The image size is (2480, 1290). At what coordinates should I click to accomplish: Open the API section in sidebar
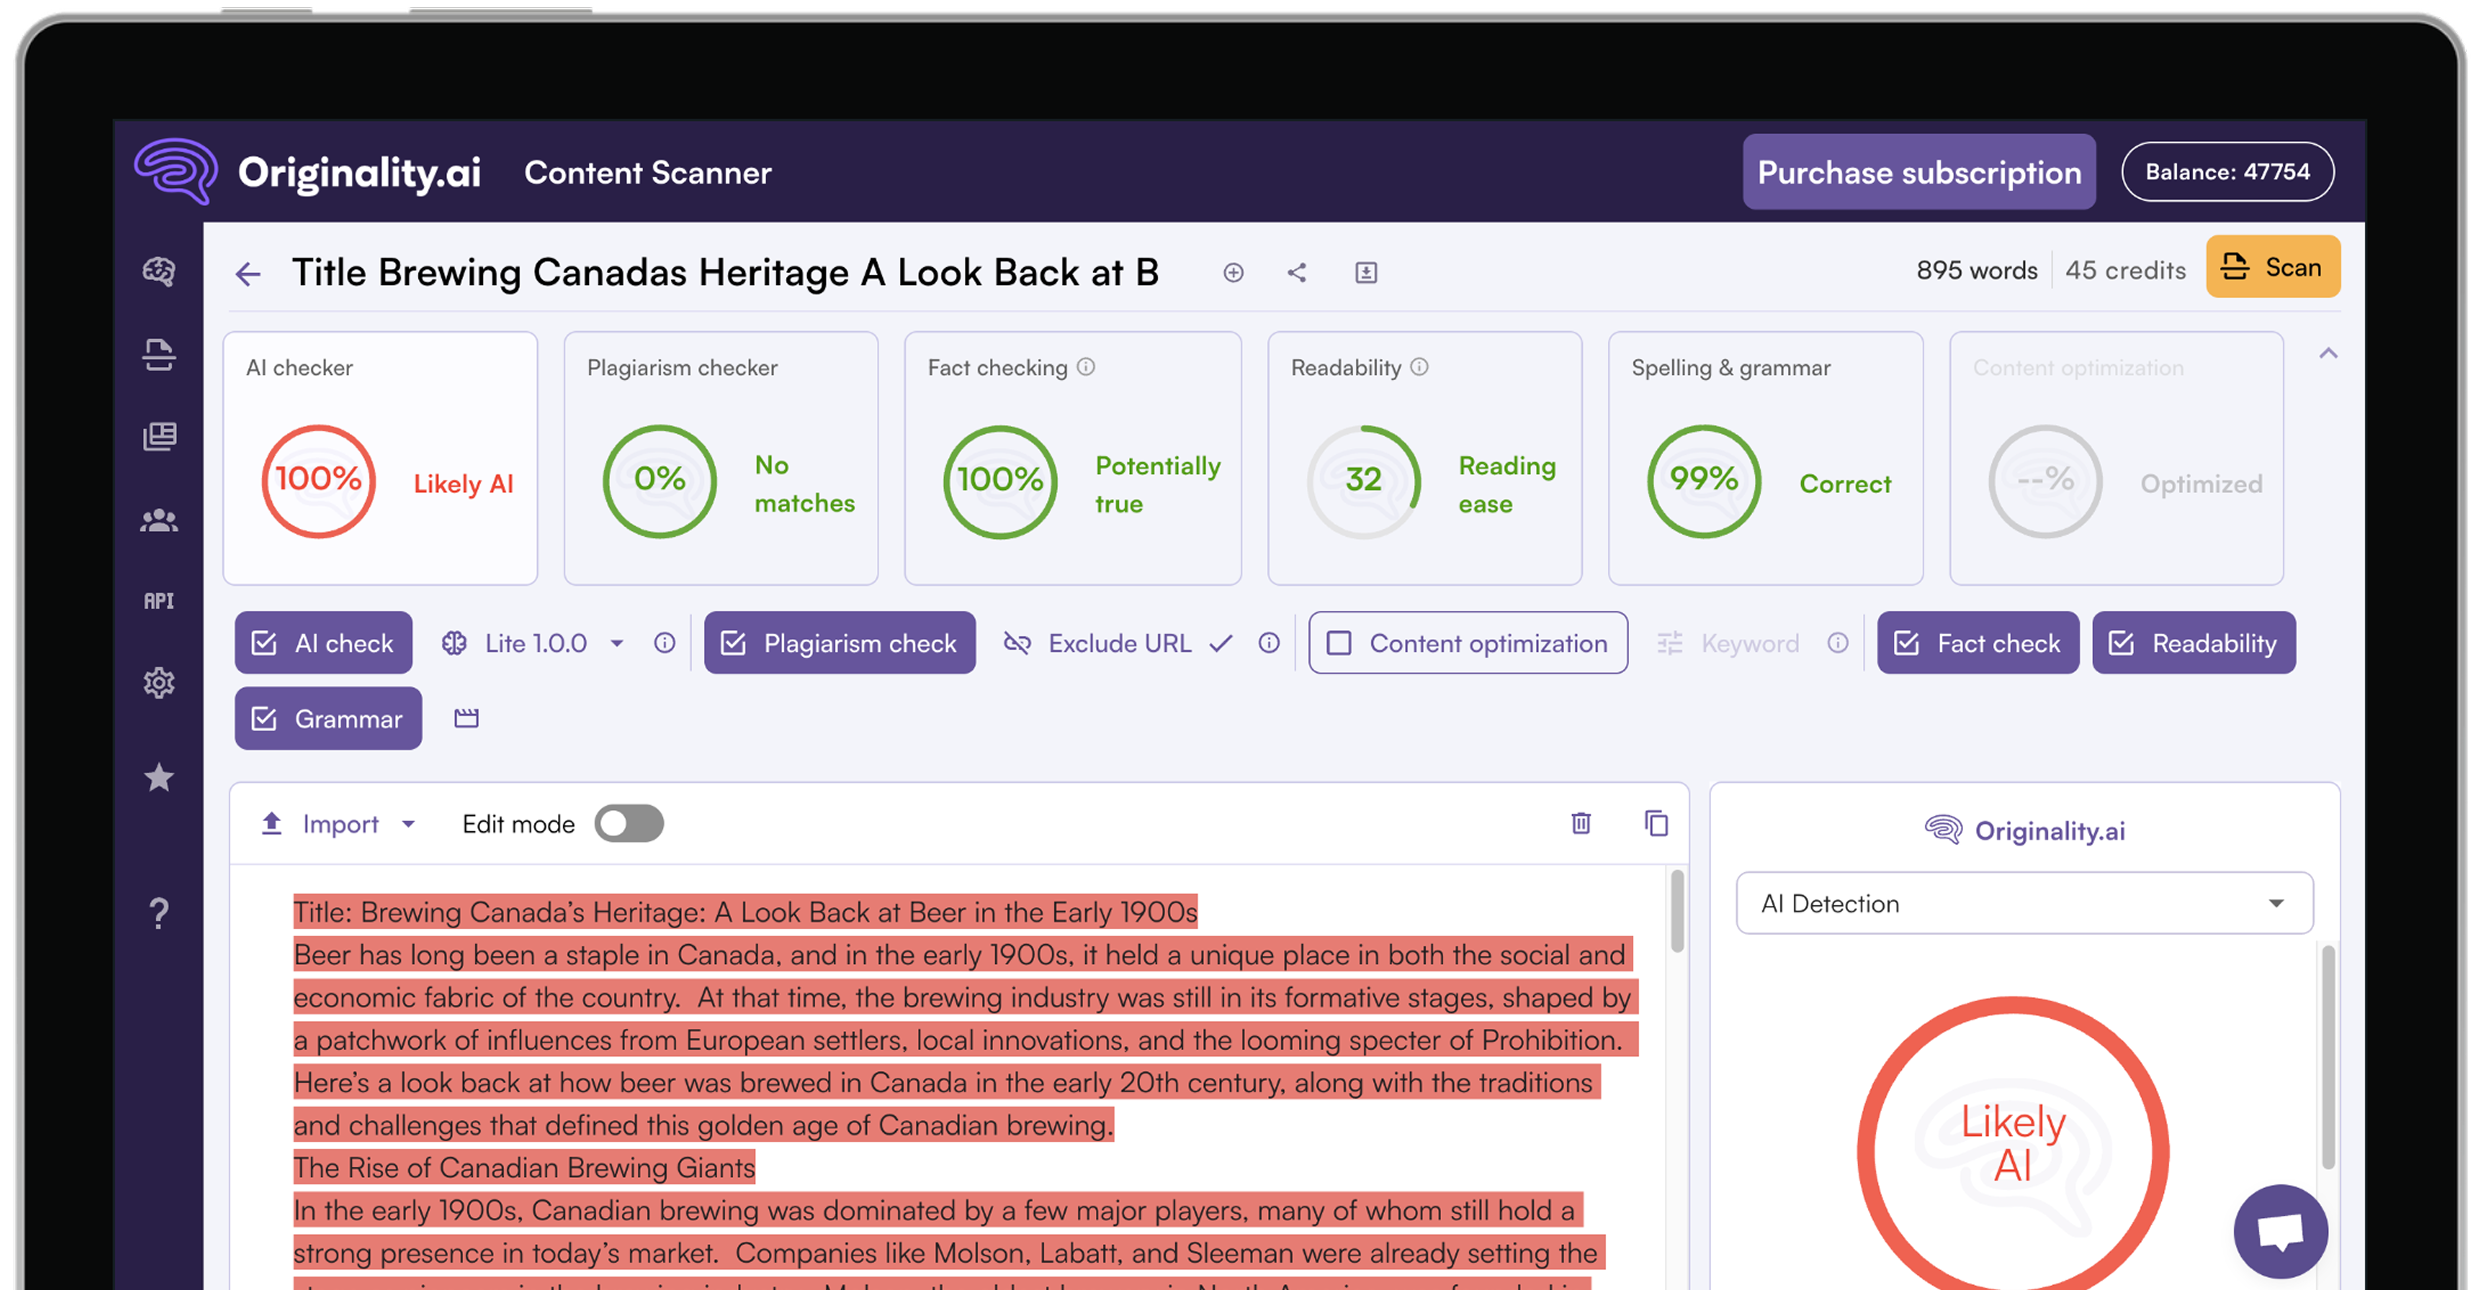(x=159, y=600)
